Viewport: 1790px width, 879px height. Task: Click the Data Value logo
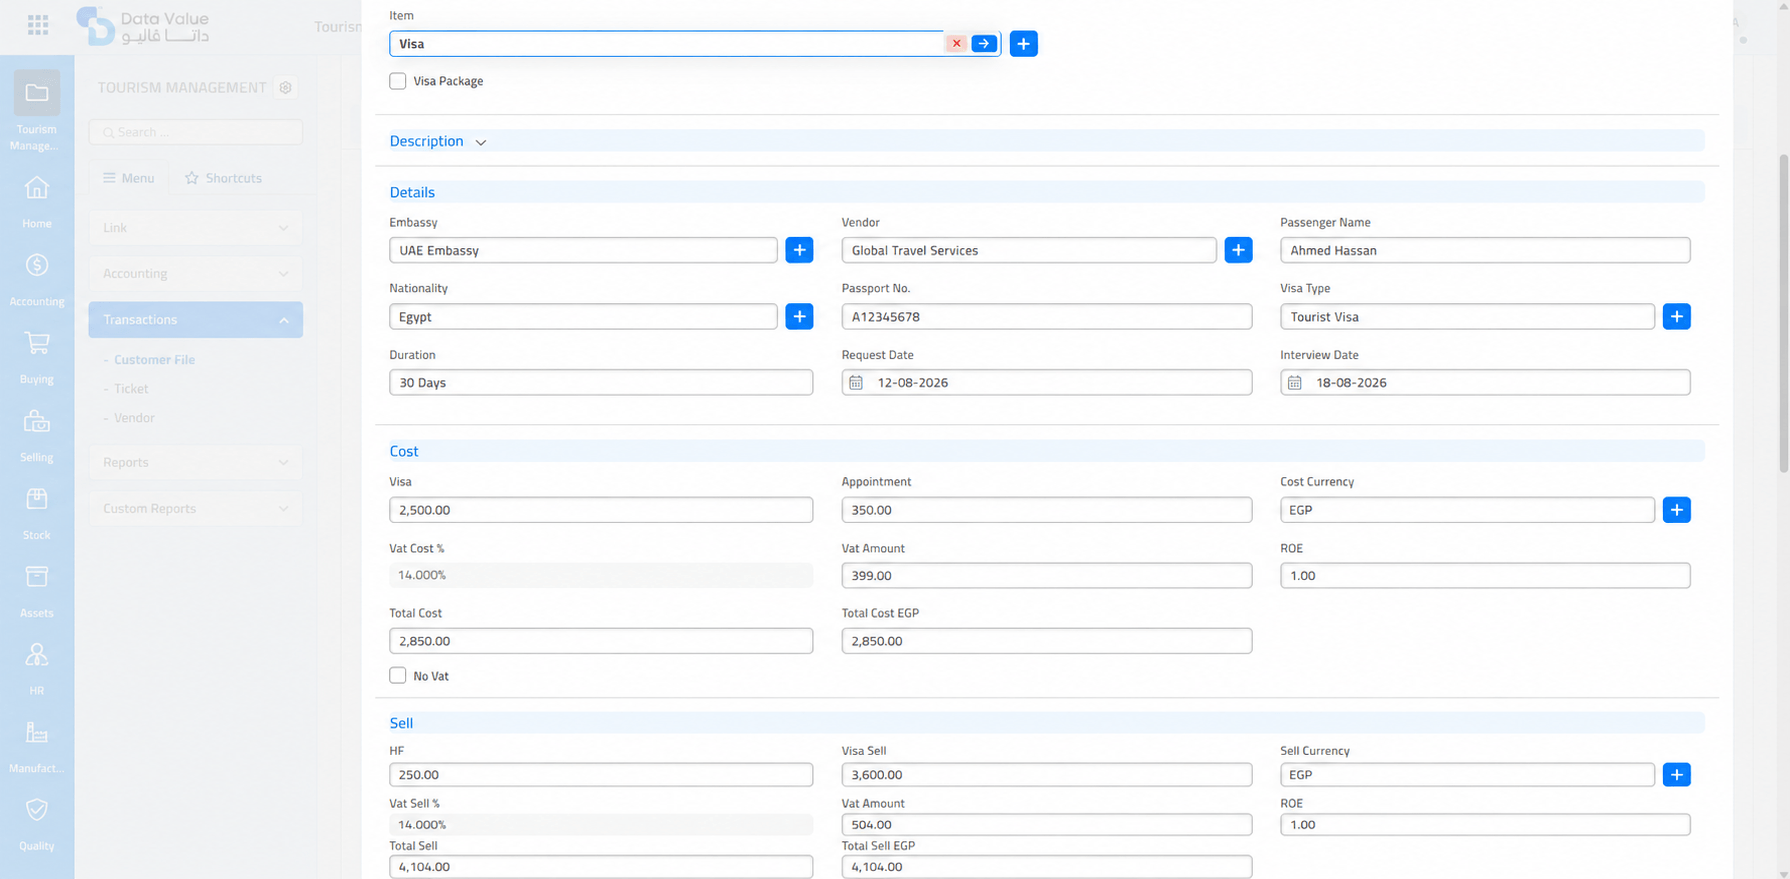pos(143,26)
